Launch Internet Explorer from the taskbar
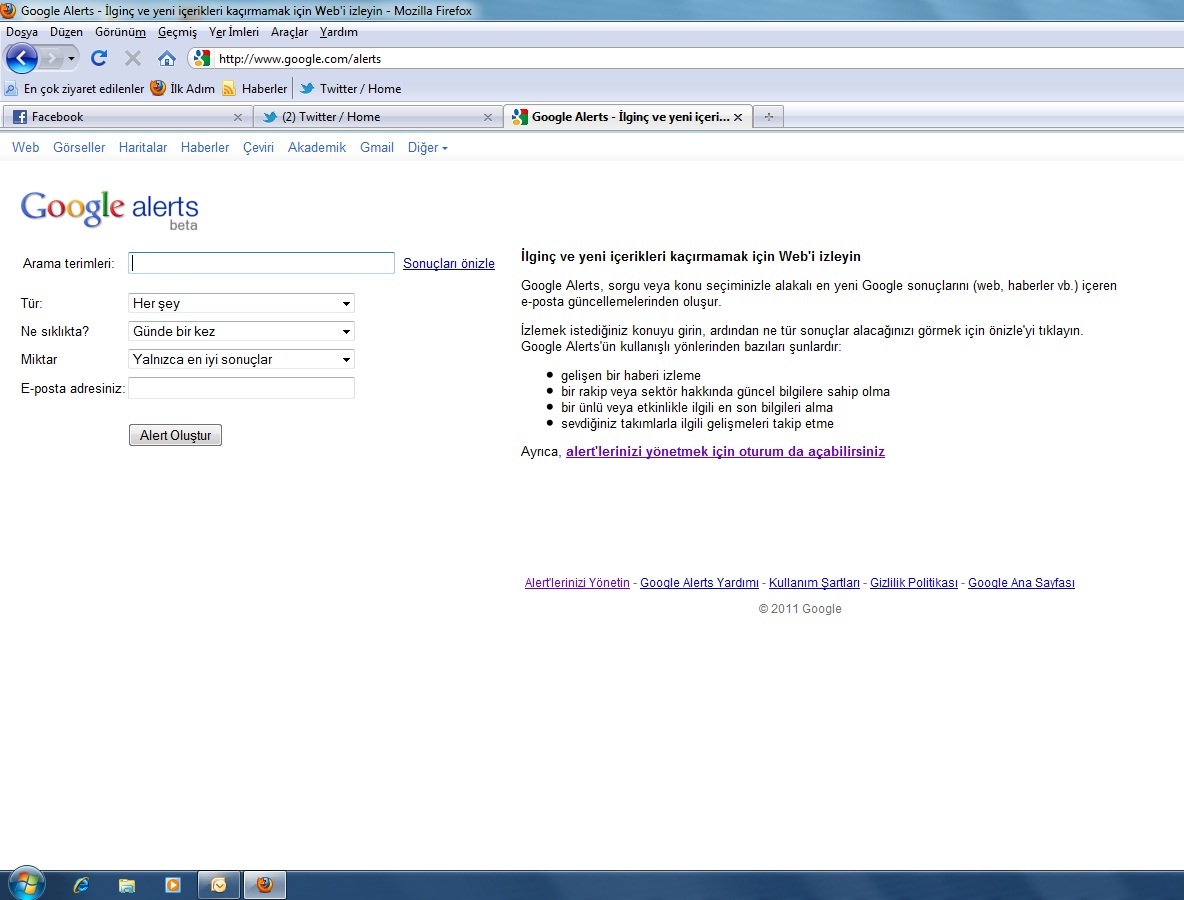The image size is (1184, 900). 81,885
